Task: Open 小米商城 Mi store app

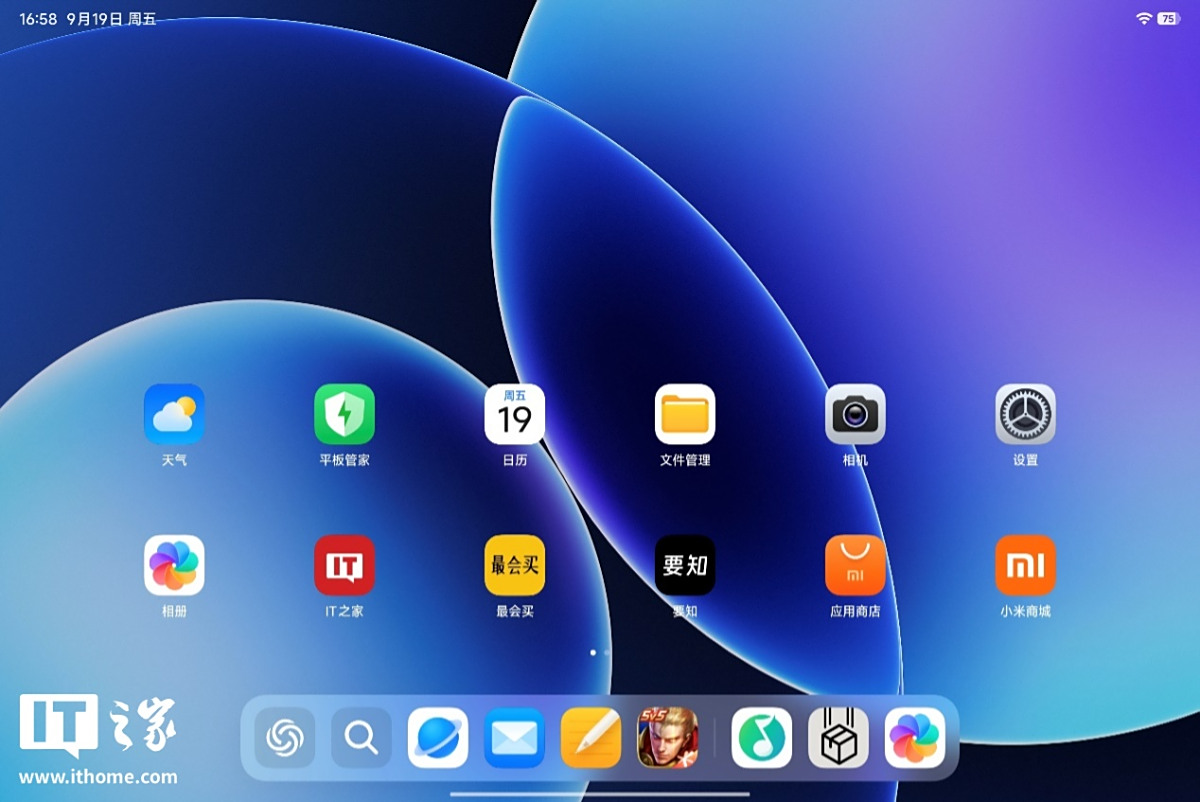Action: [x=1025, y=565]
